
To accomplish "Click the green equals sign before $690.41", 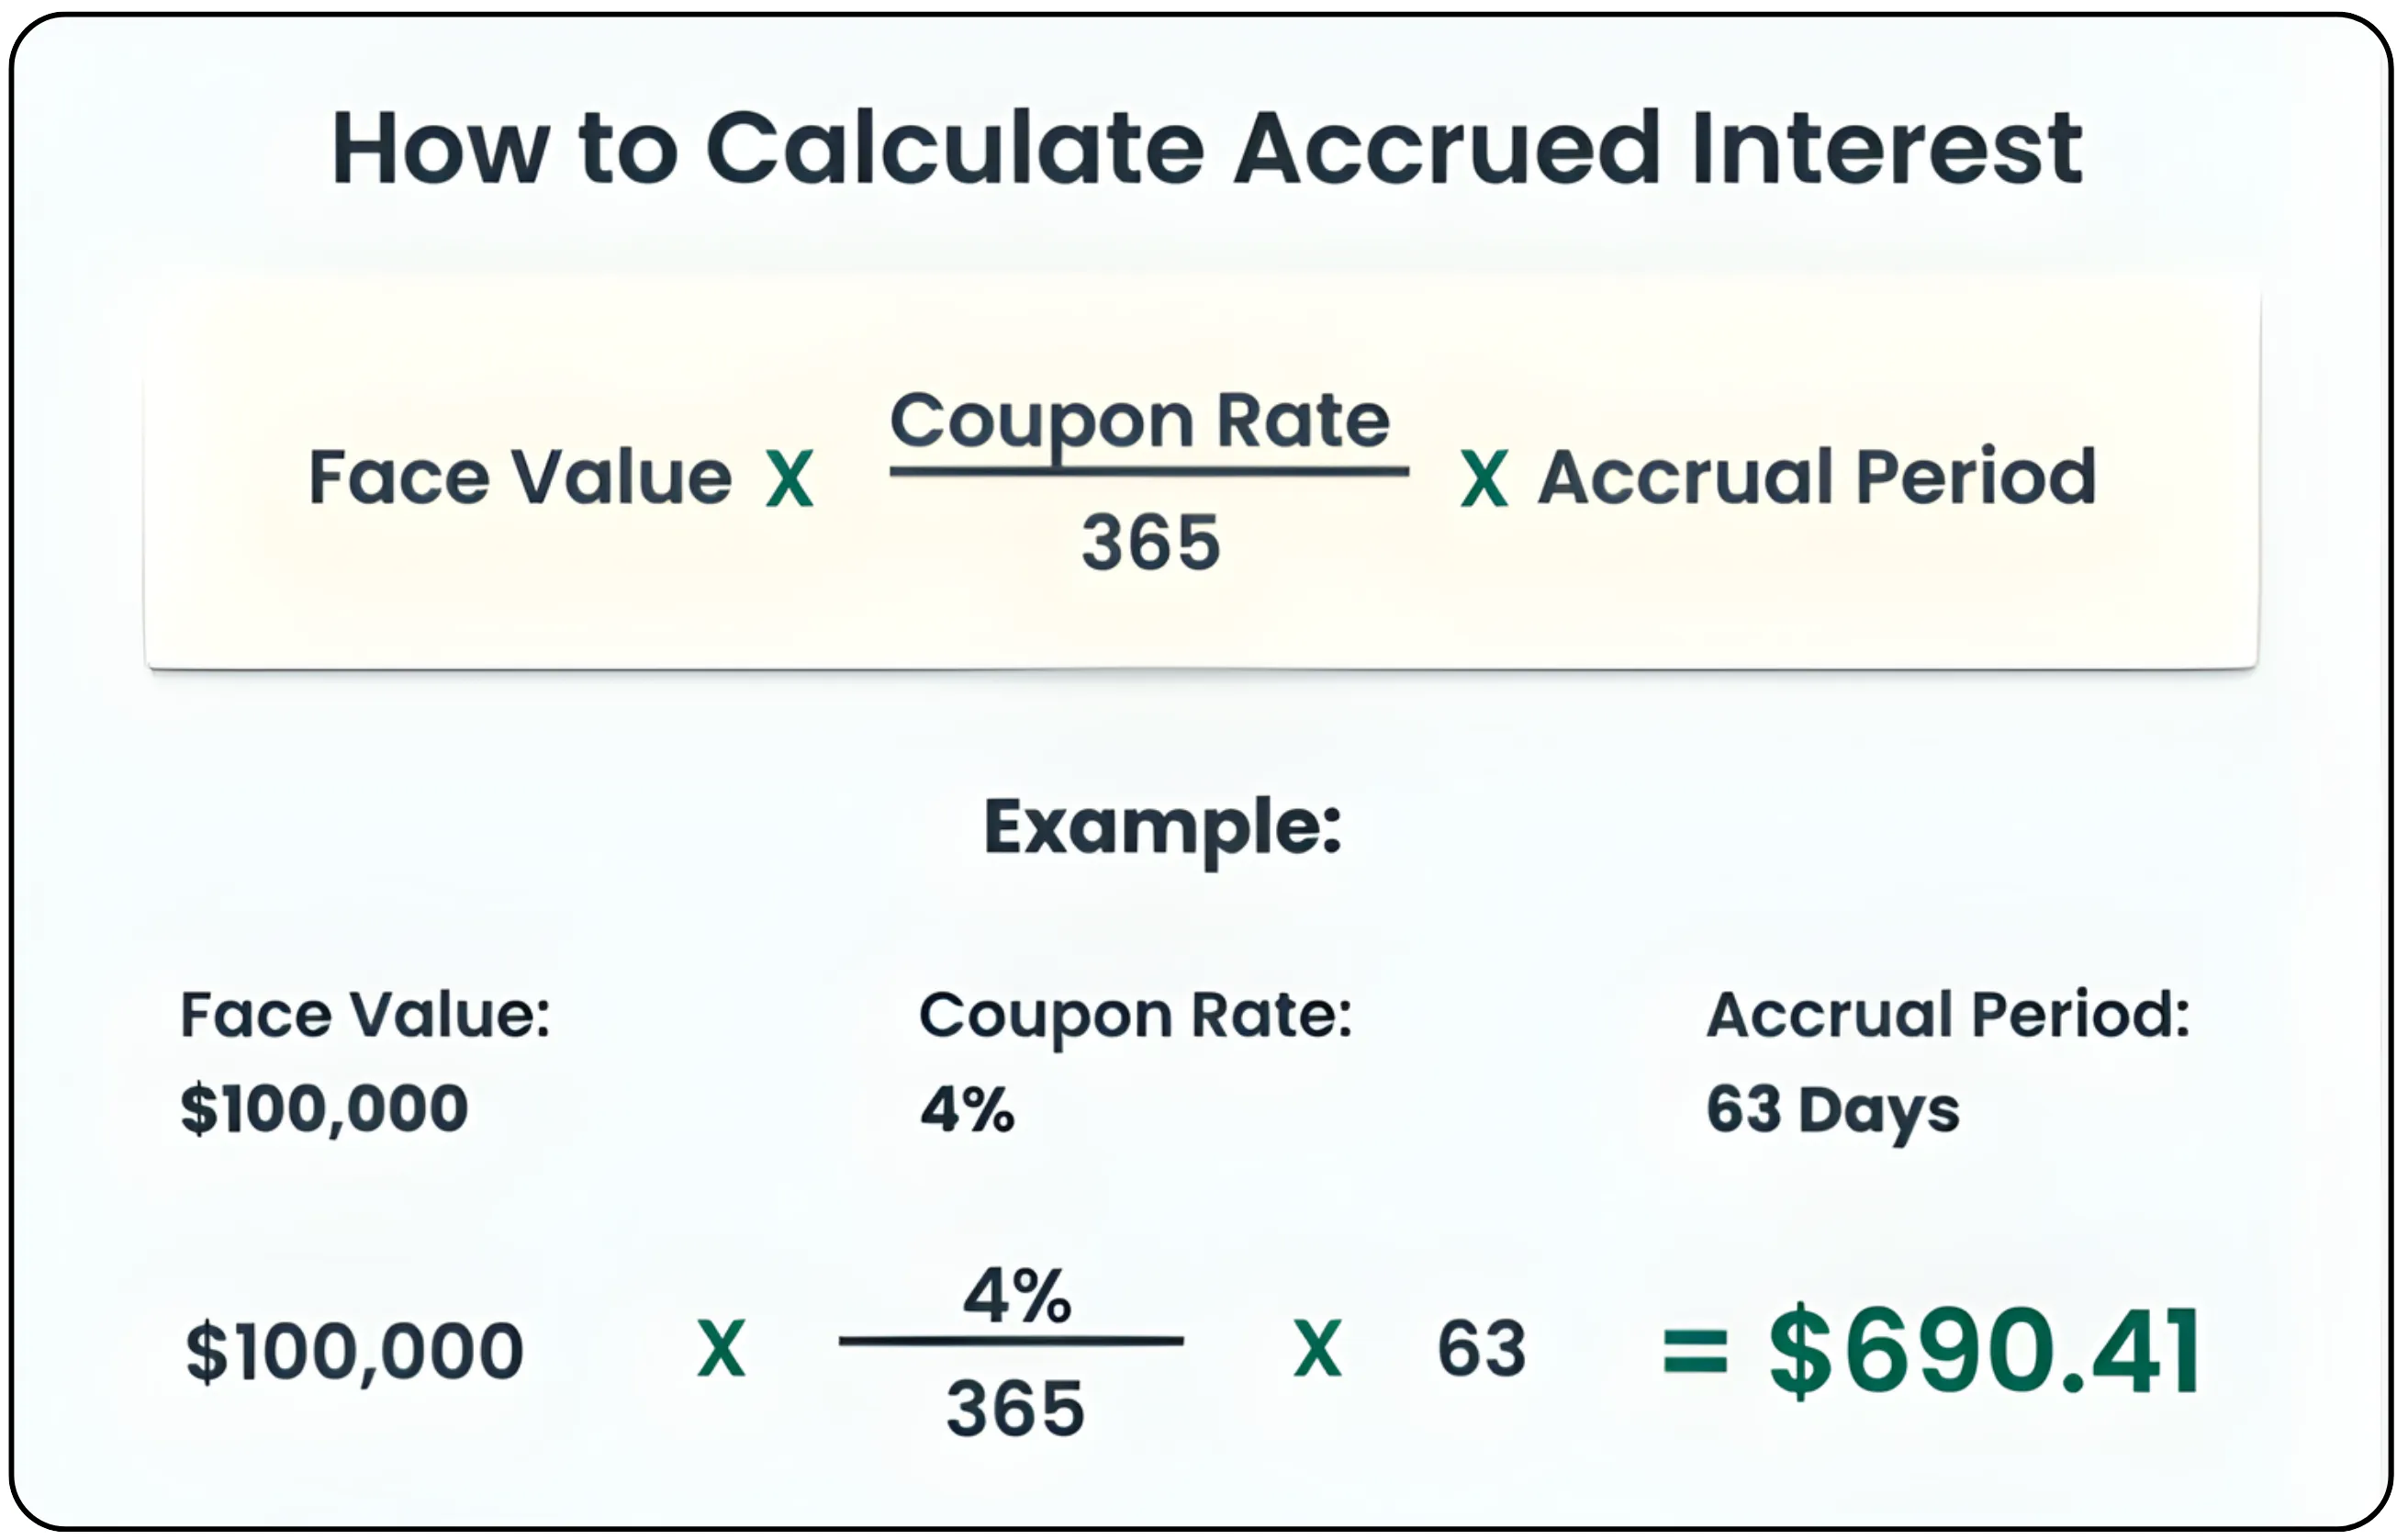I will [x=1694, y=1351].
